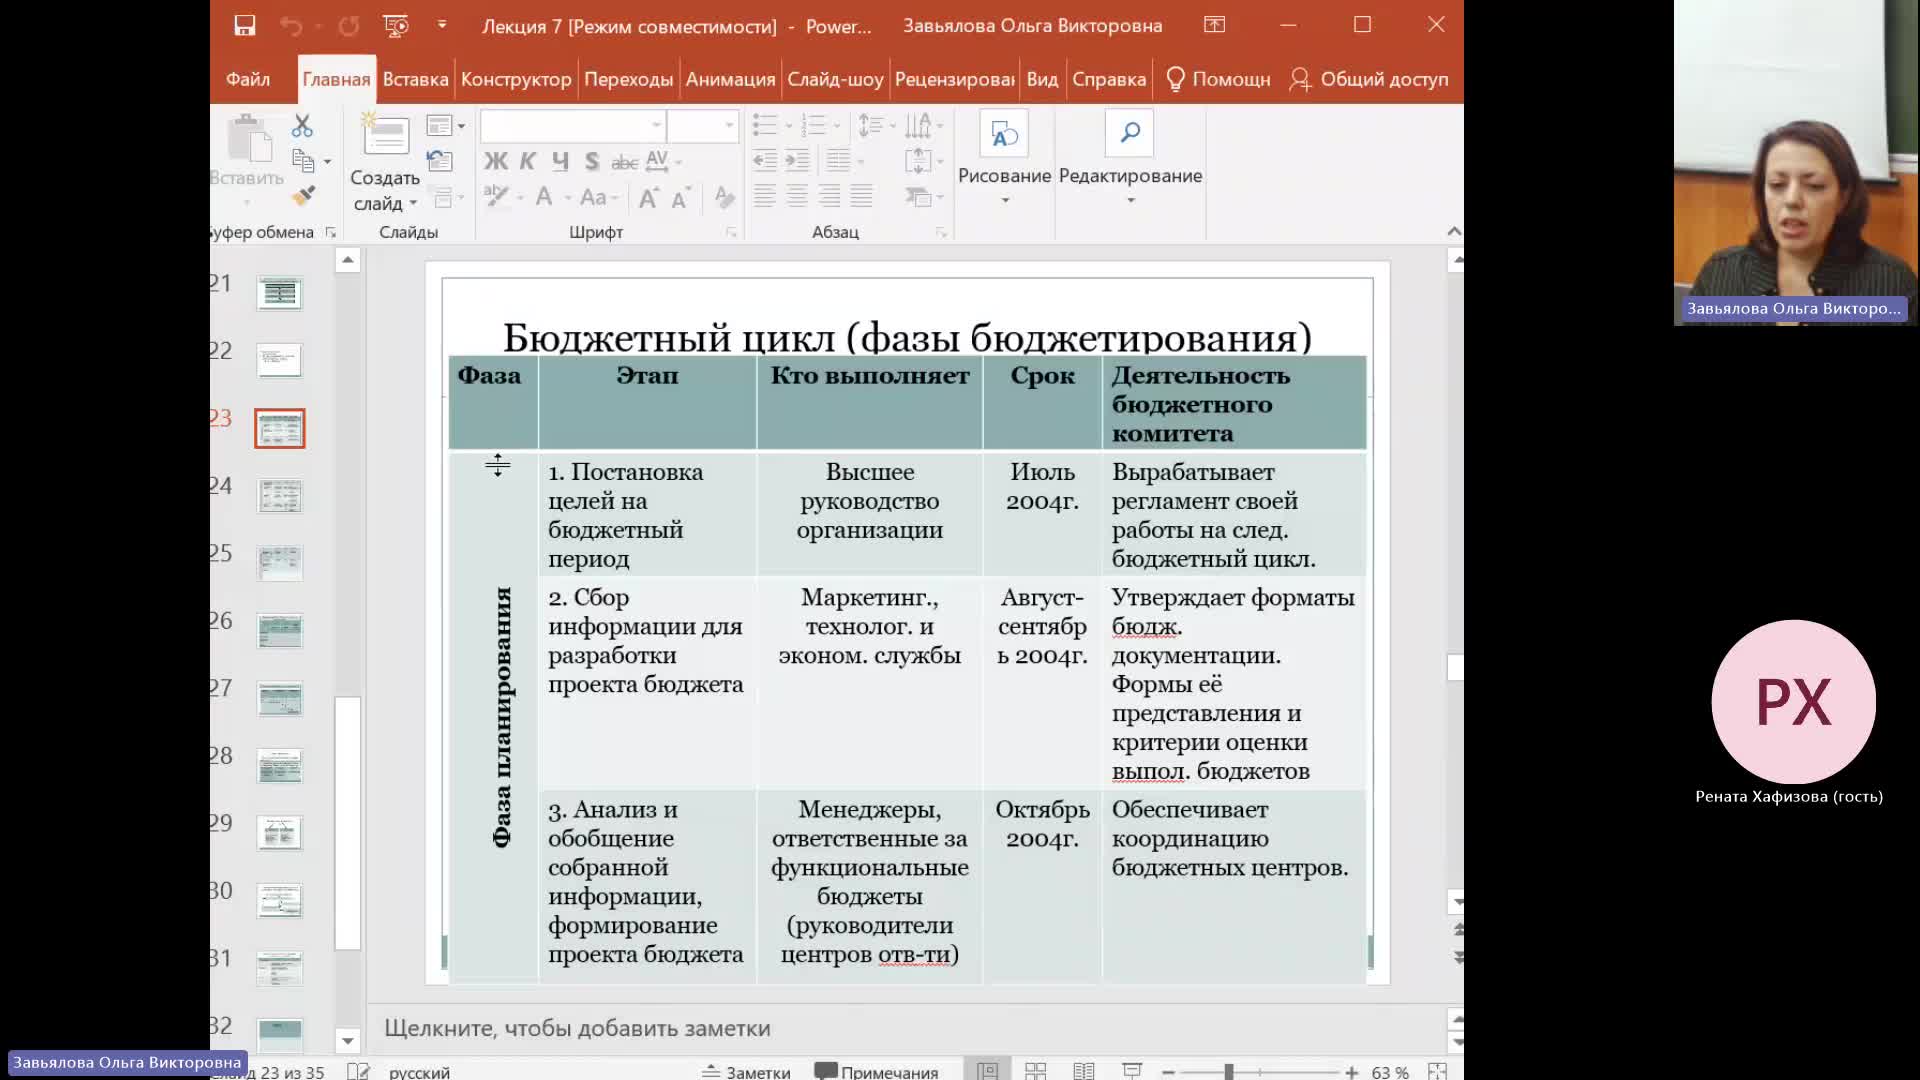Open the Рисование drawing group

[x=1004, y=158]
